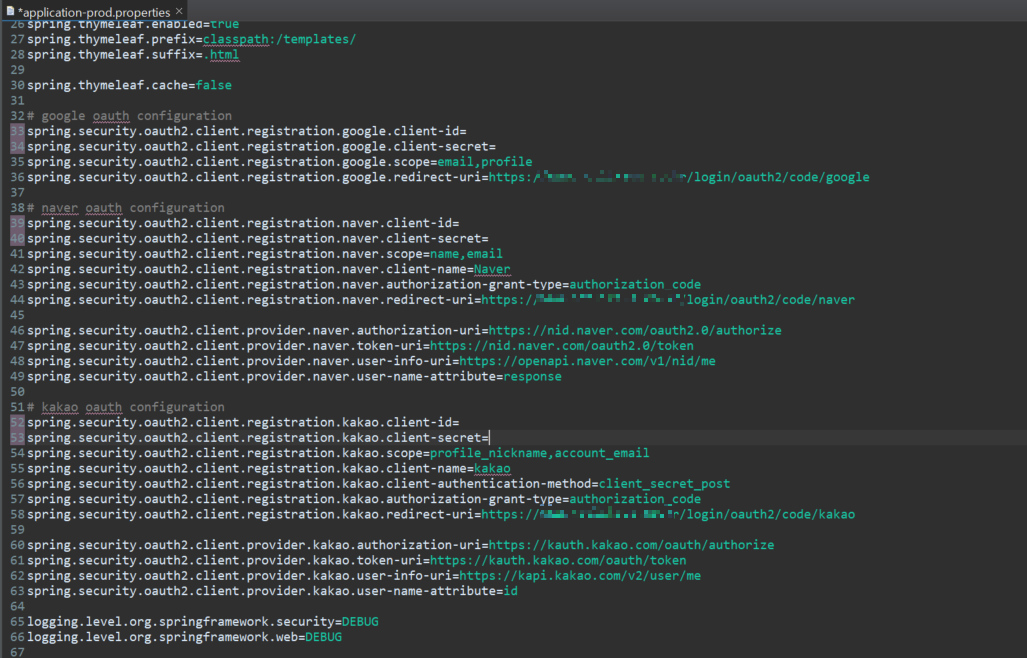1027x658 pixels.
Task: Place cursor after naver.client-id= on line 39
Action: pyautogui.click(x=460, y=223)
